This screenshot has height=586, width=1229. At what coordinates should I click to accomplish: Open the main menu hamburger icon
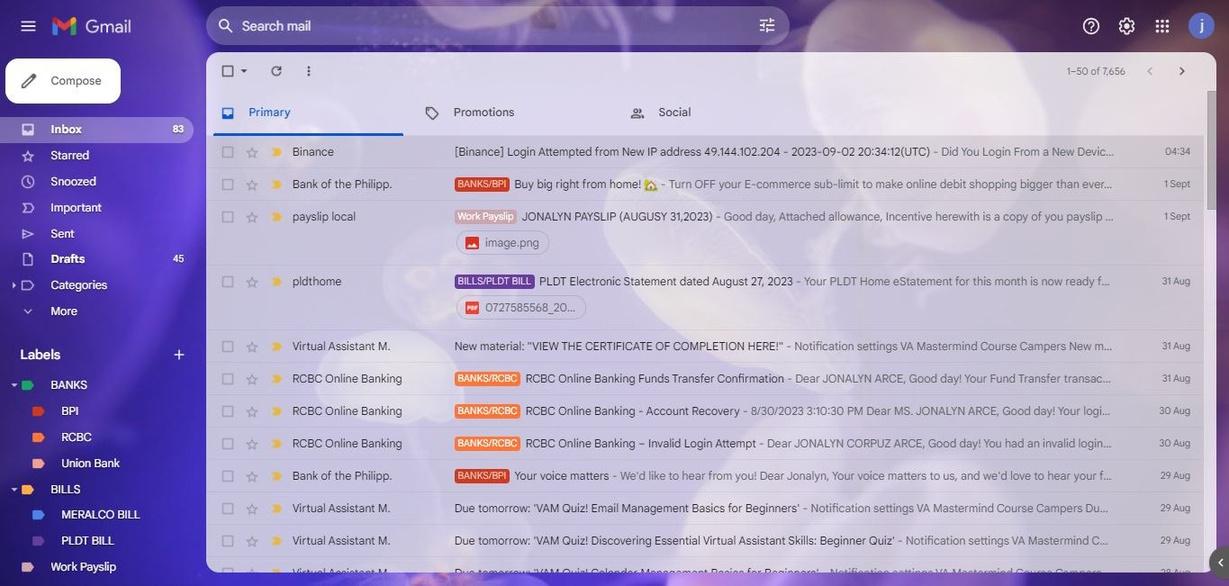(x=28, y=26)
